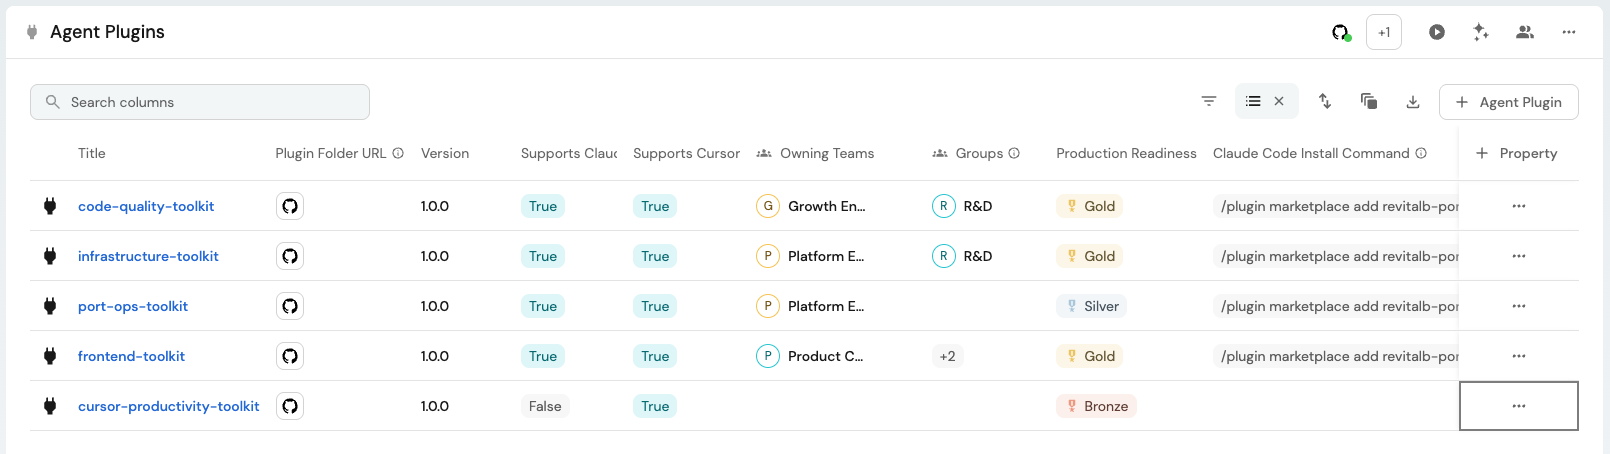The width and height of the screenshot is (1610, 454).
Task: Click the Search columns field
Action: pyautogui.click(x=200, y=102)
